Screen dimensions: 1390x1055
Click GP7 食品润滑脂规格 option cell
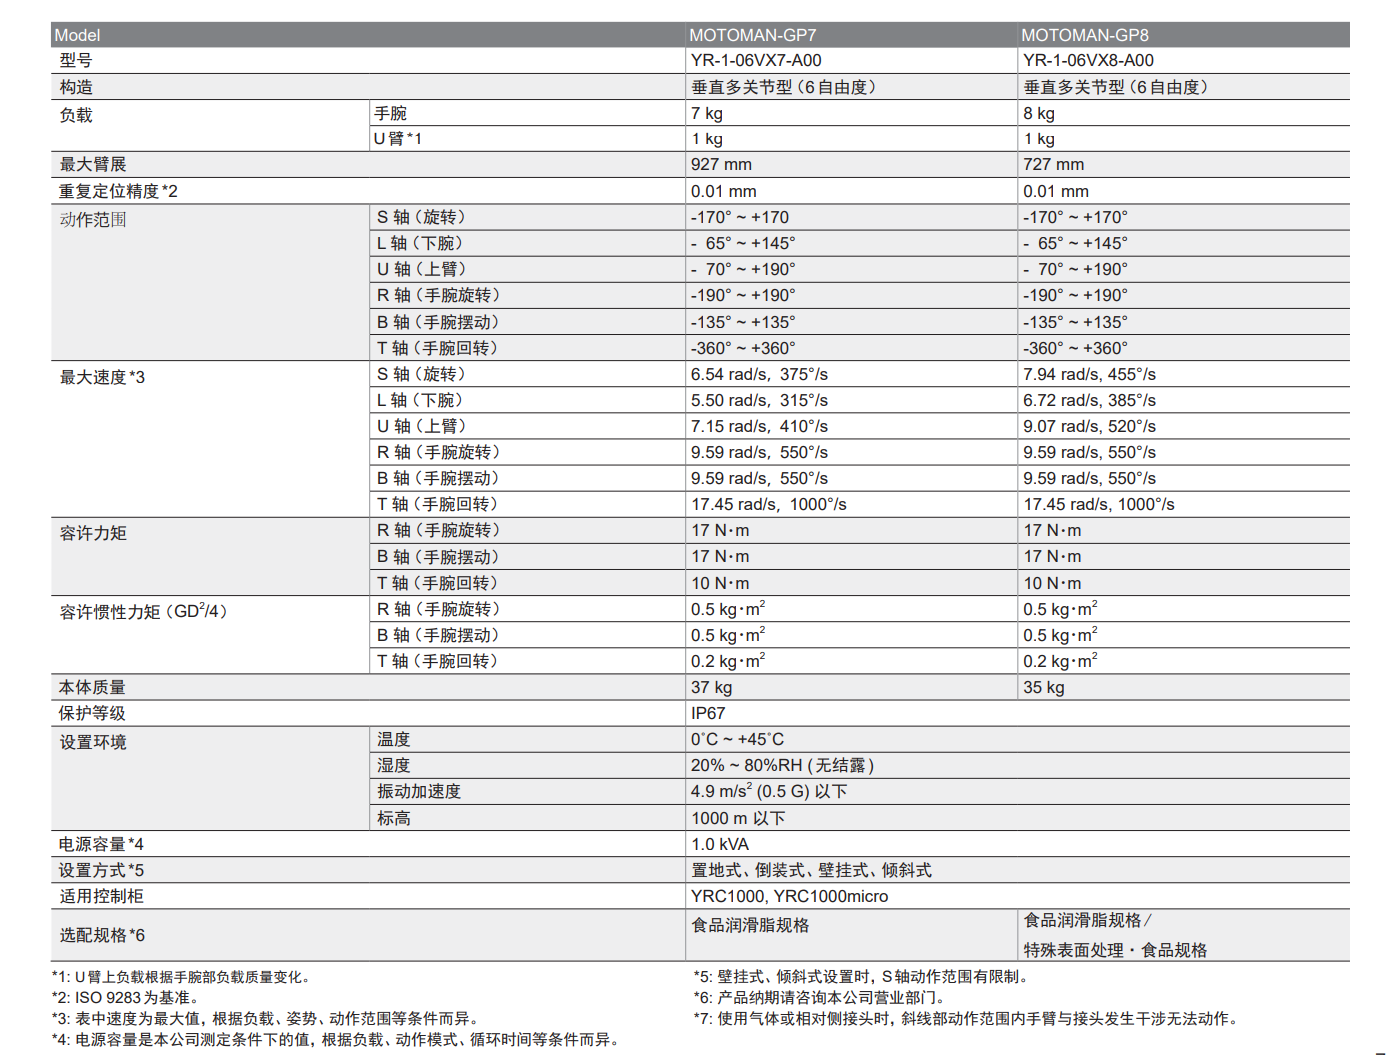pyautogui.click(x=750, y=925)
